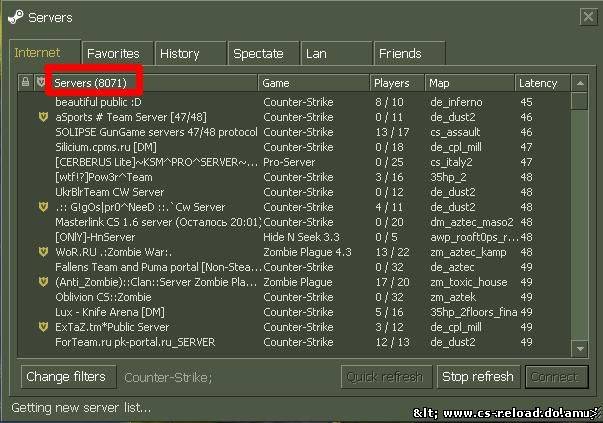Screen dimensions: 603x423
Task: Click the 'de_inferno' map cell
Action: coord(456,102)
